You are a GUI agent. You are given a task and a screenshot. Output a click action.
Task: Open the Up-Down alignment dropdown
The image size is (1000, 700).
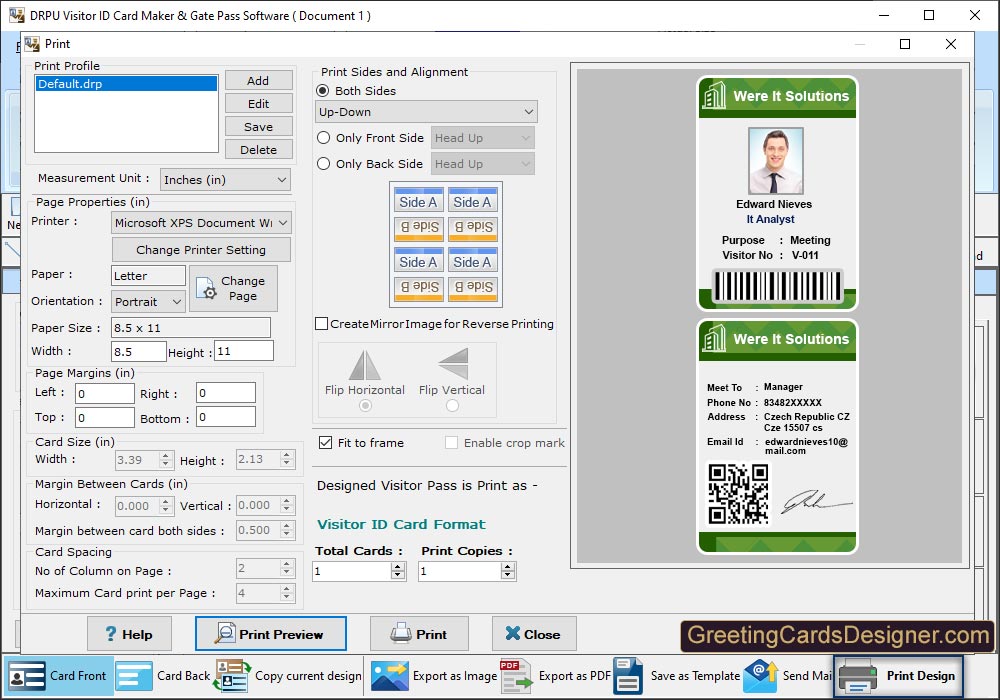point(426,112)
